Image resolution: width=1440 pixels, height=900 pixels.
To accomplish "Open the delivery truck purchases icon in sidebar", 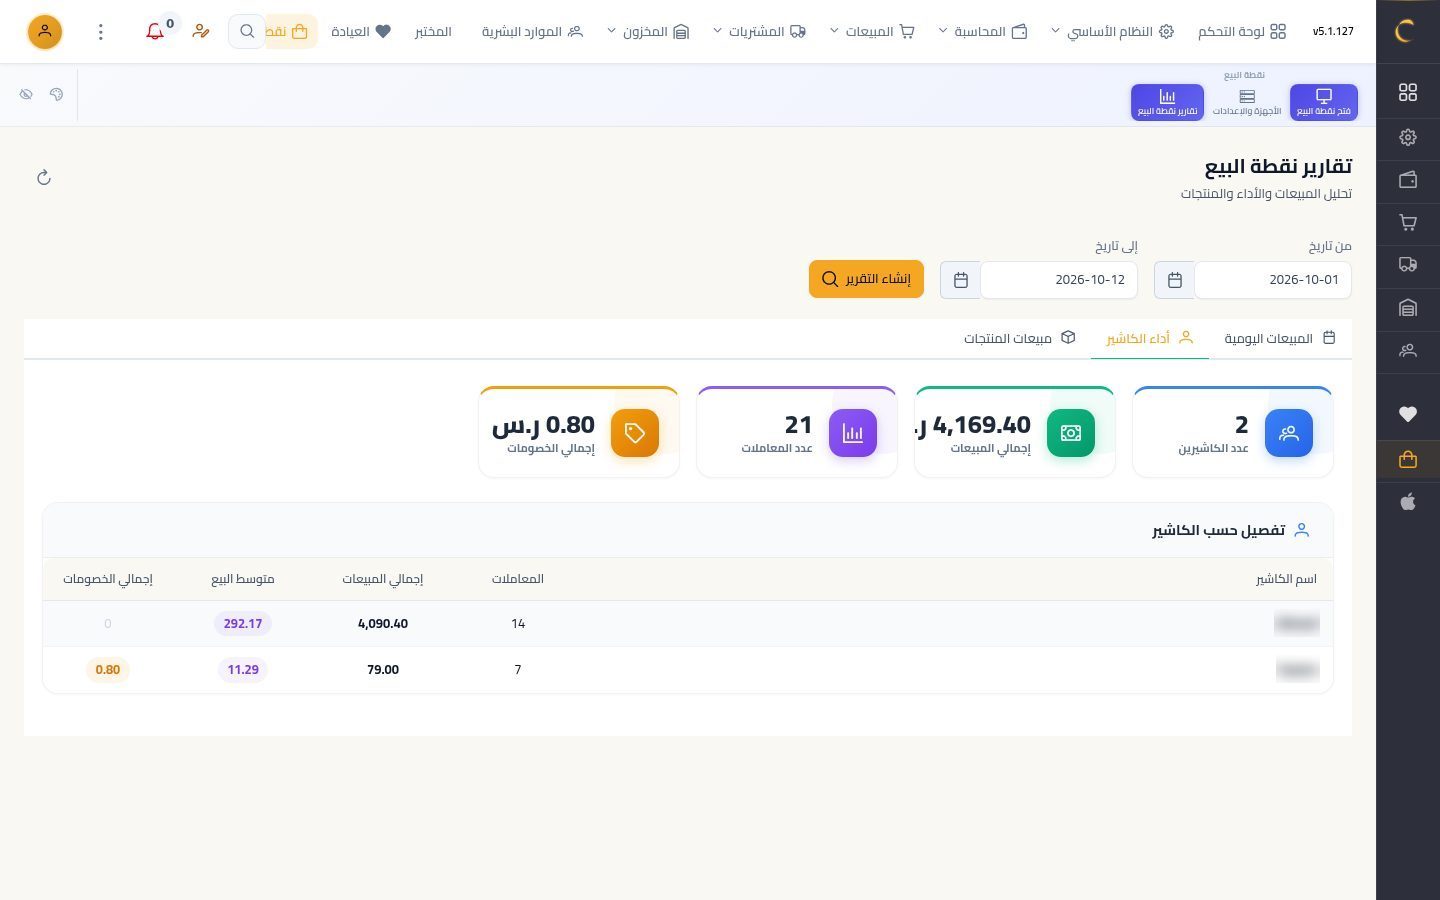I will pyautogui.click(x=1408, y=265).
